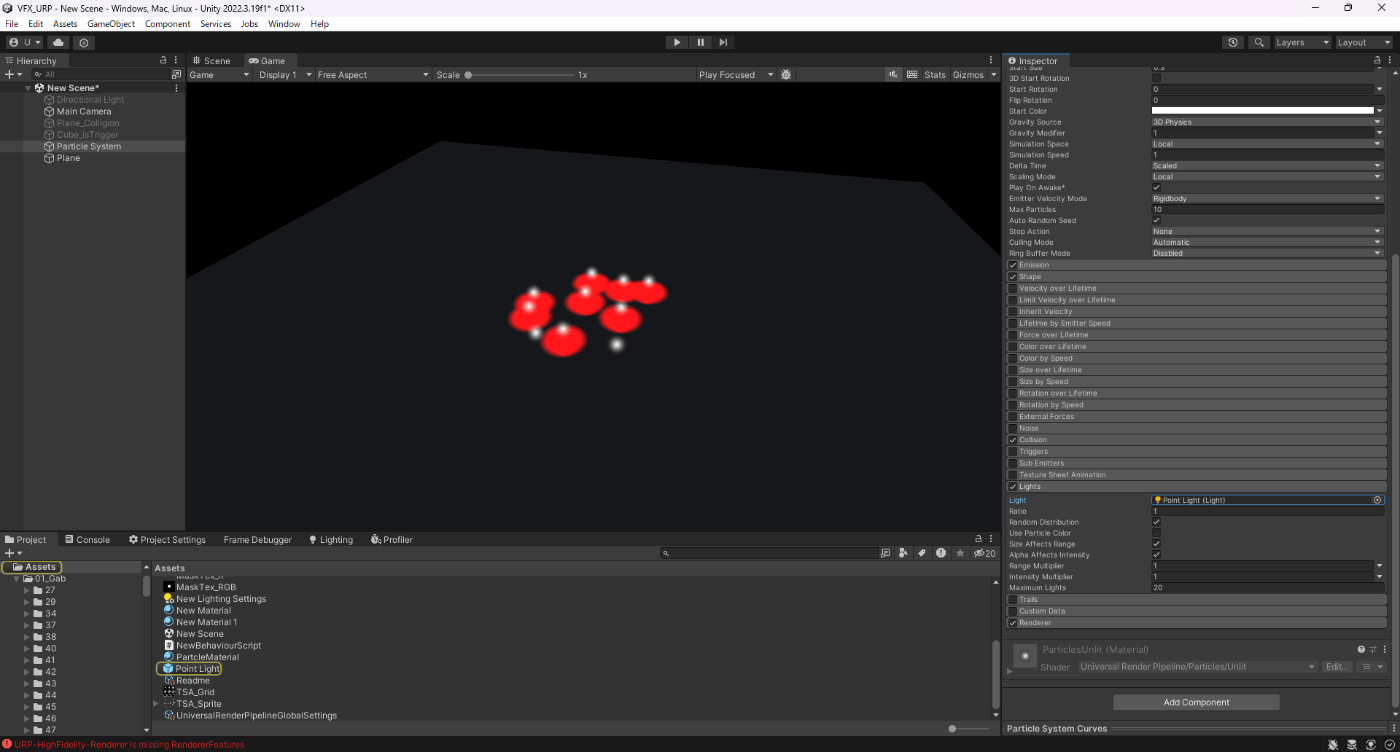This screenshot has height=752, width=1400.
Task: Enable the Use Particle Color checkbox
Action: point(1157,533)
